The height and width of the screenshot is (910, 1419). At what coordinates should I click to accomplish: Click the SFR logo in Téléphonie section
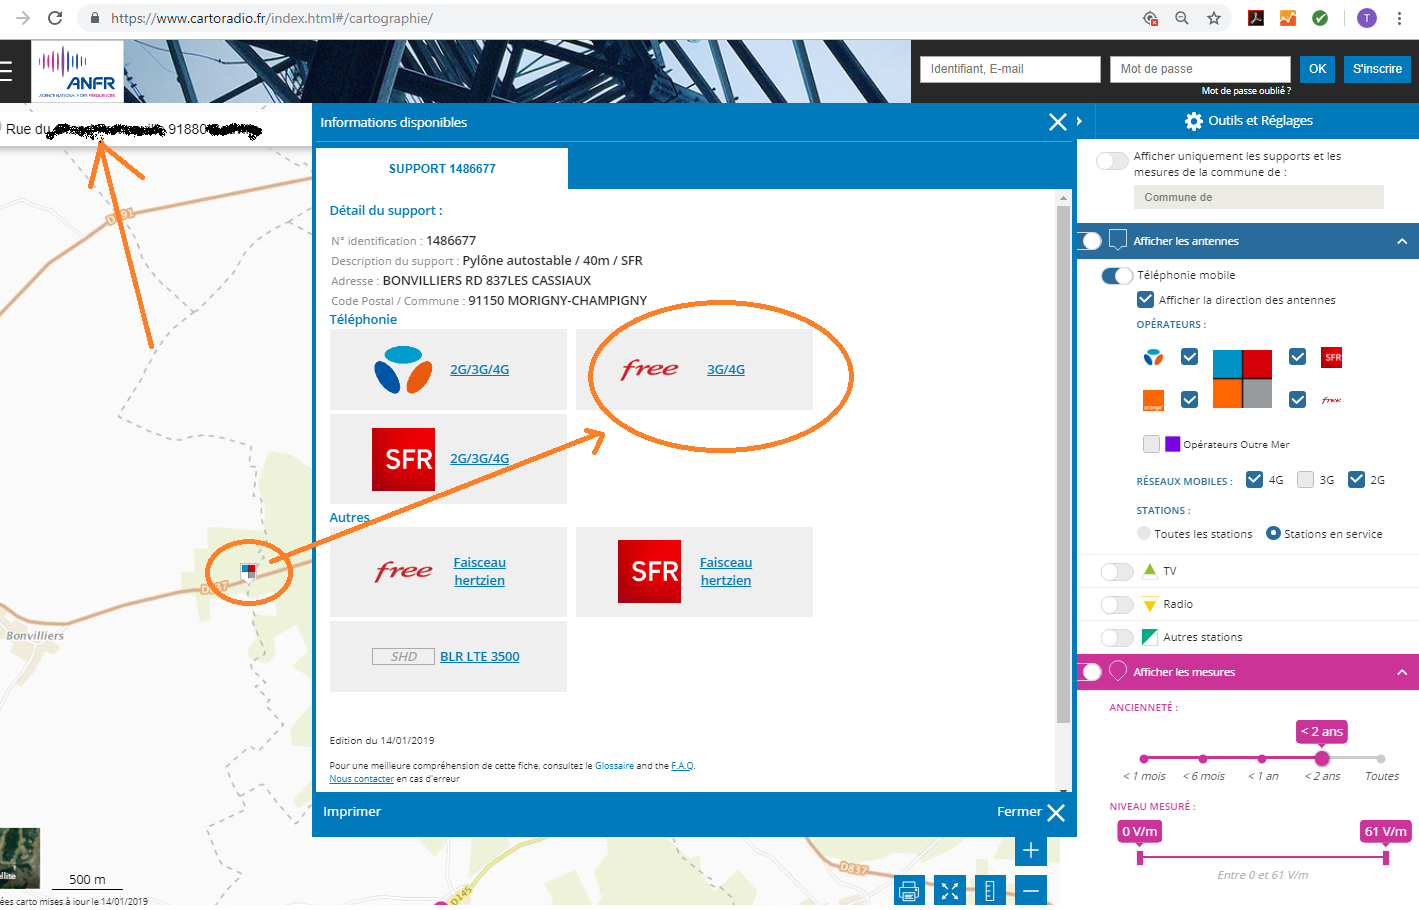403,459
